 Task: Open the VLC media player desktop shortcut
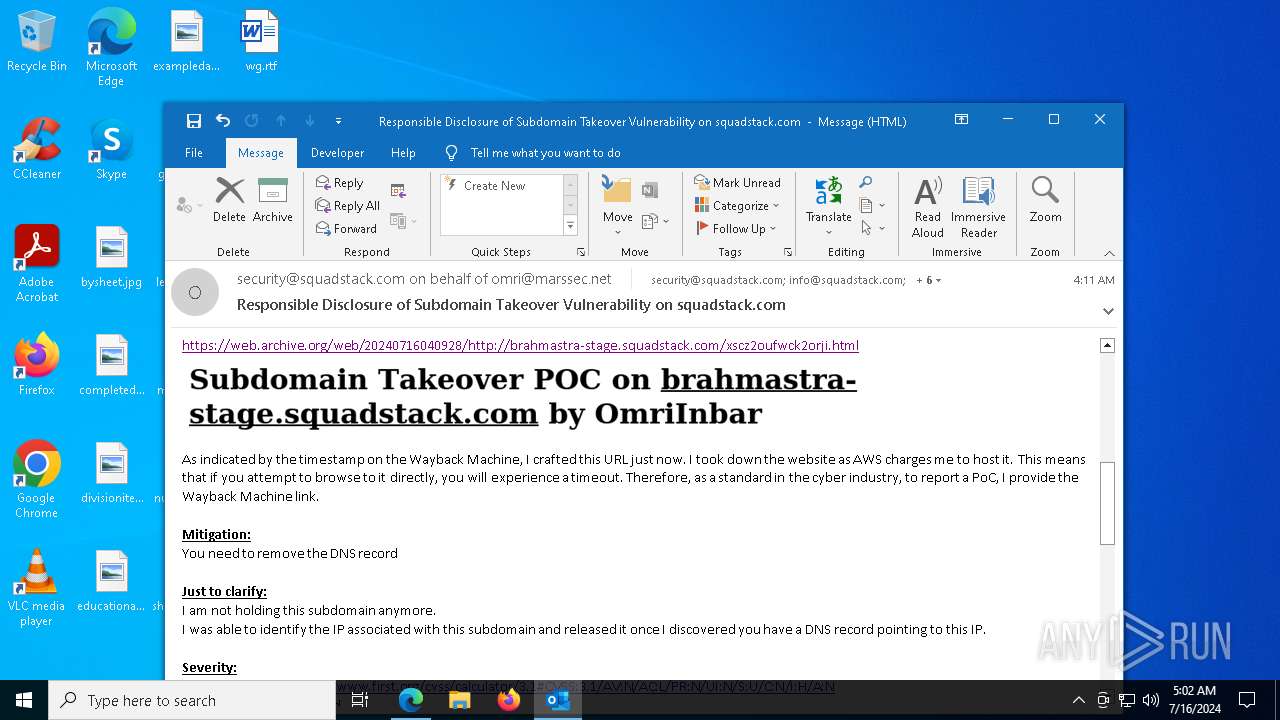(37, 588)
